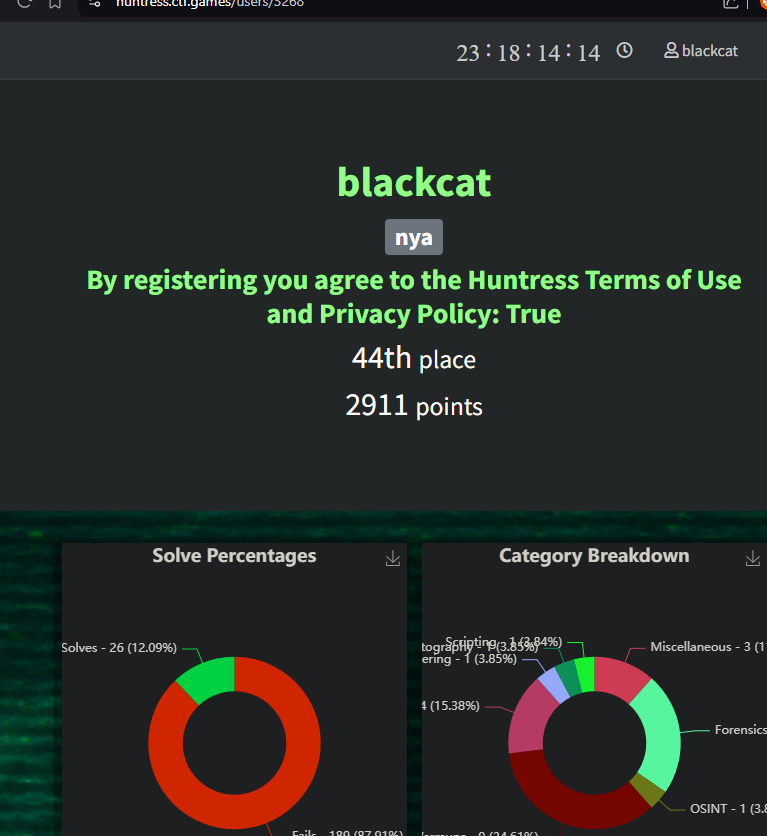Click the lavender blue donut segment
Viewport: 767px width, 836px height.
555,687
